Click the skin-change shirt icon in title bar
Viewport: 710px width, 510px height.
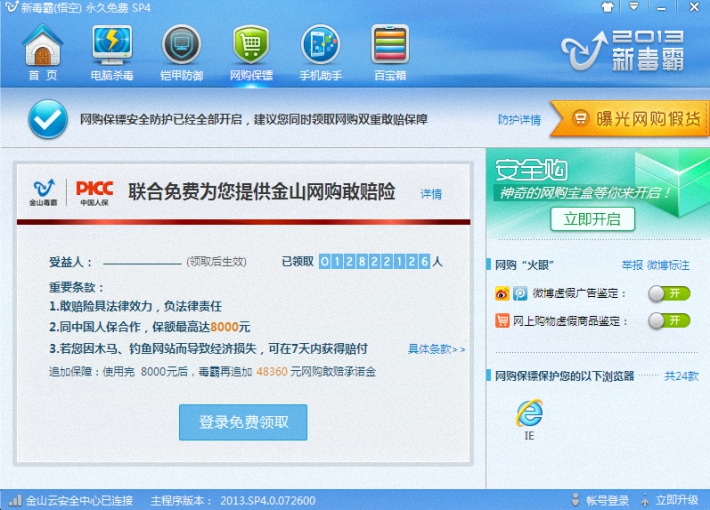(x=606, y=7)
